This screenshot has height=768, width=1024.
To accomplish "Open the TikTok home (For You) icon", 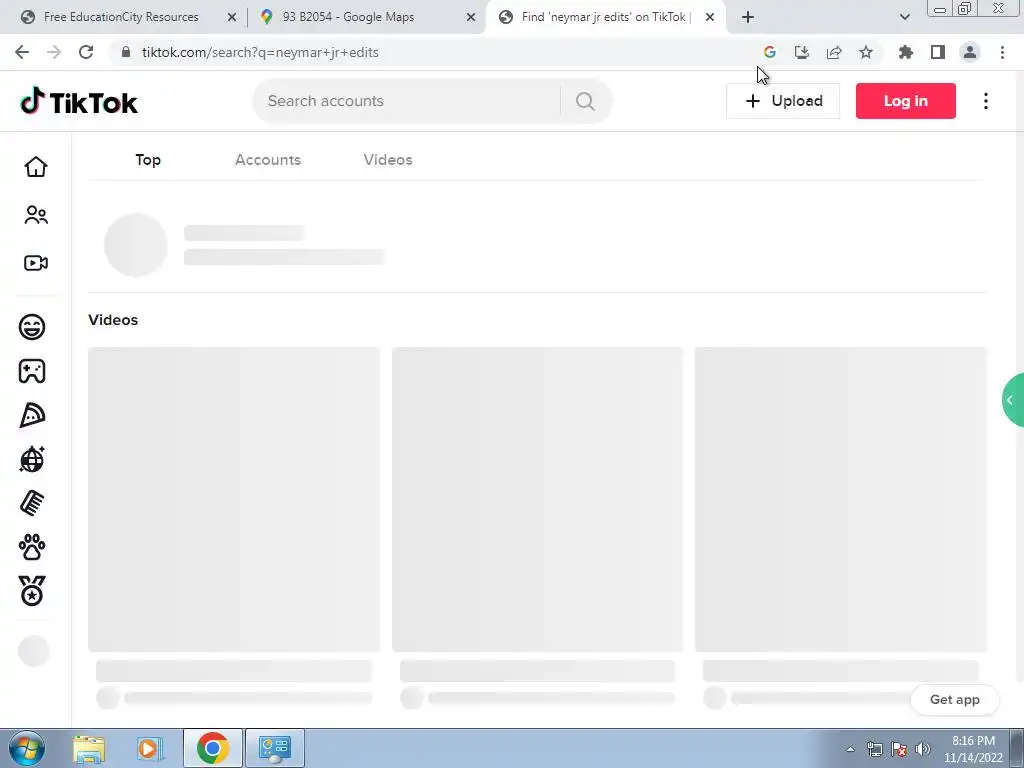I will point(36,167).
